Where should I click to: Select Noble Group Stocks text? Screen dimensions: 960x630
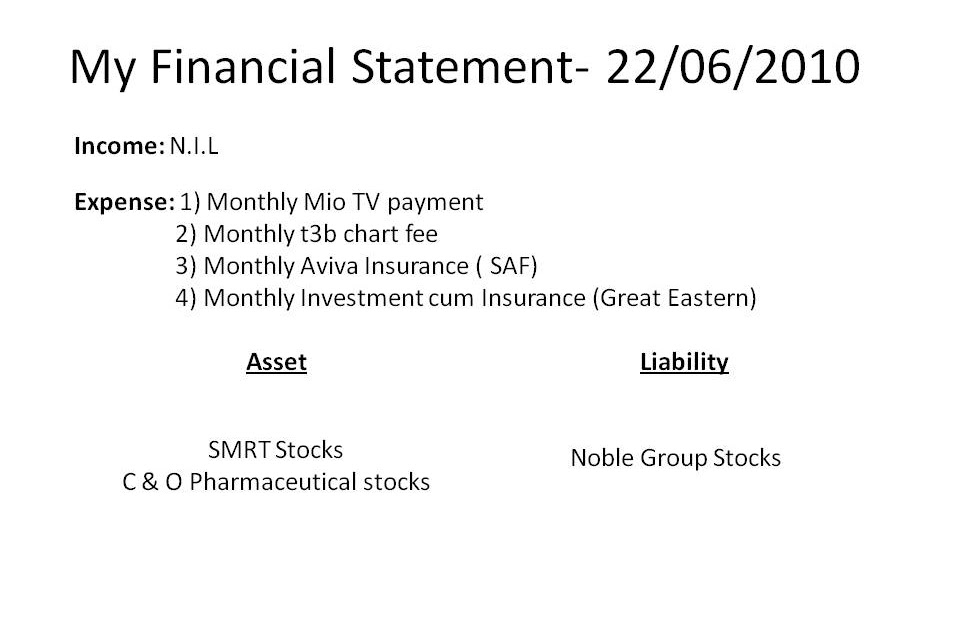pos(676,458)
